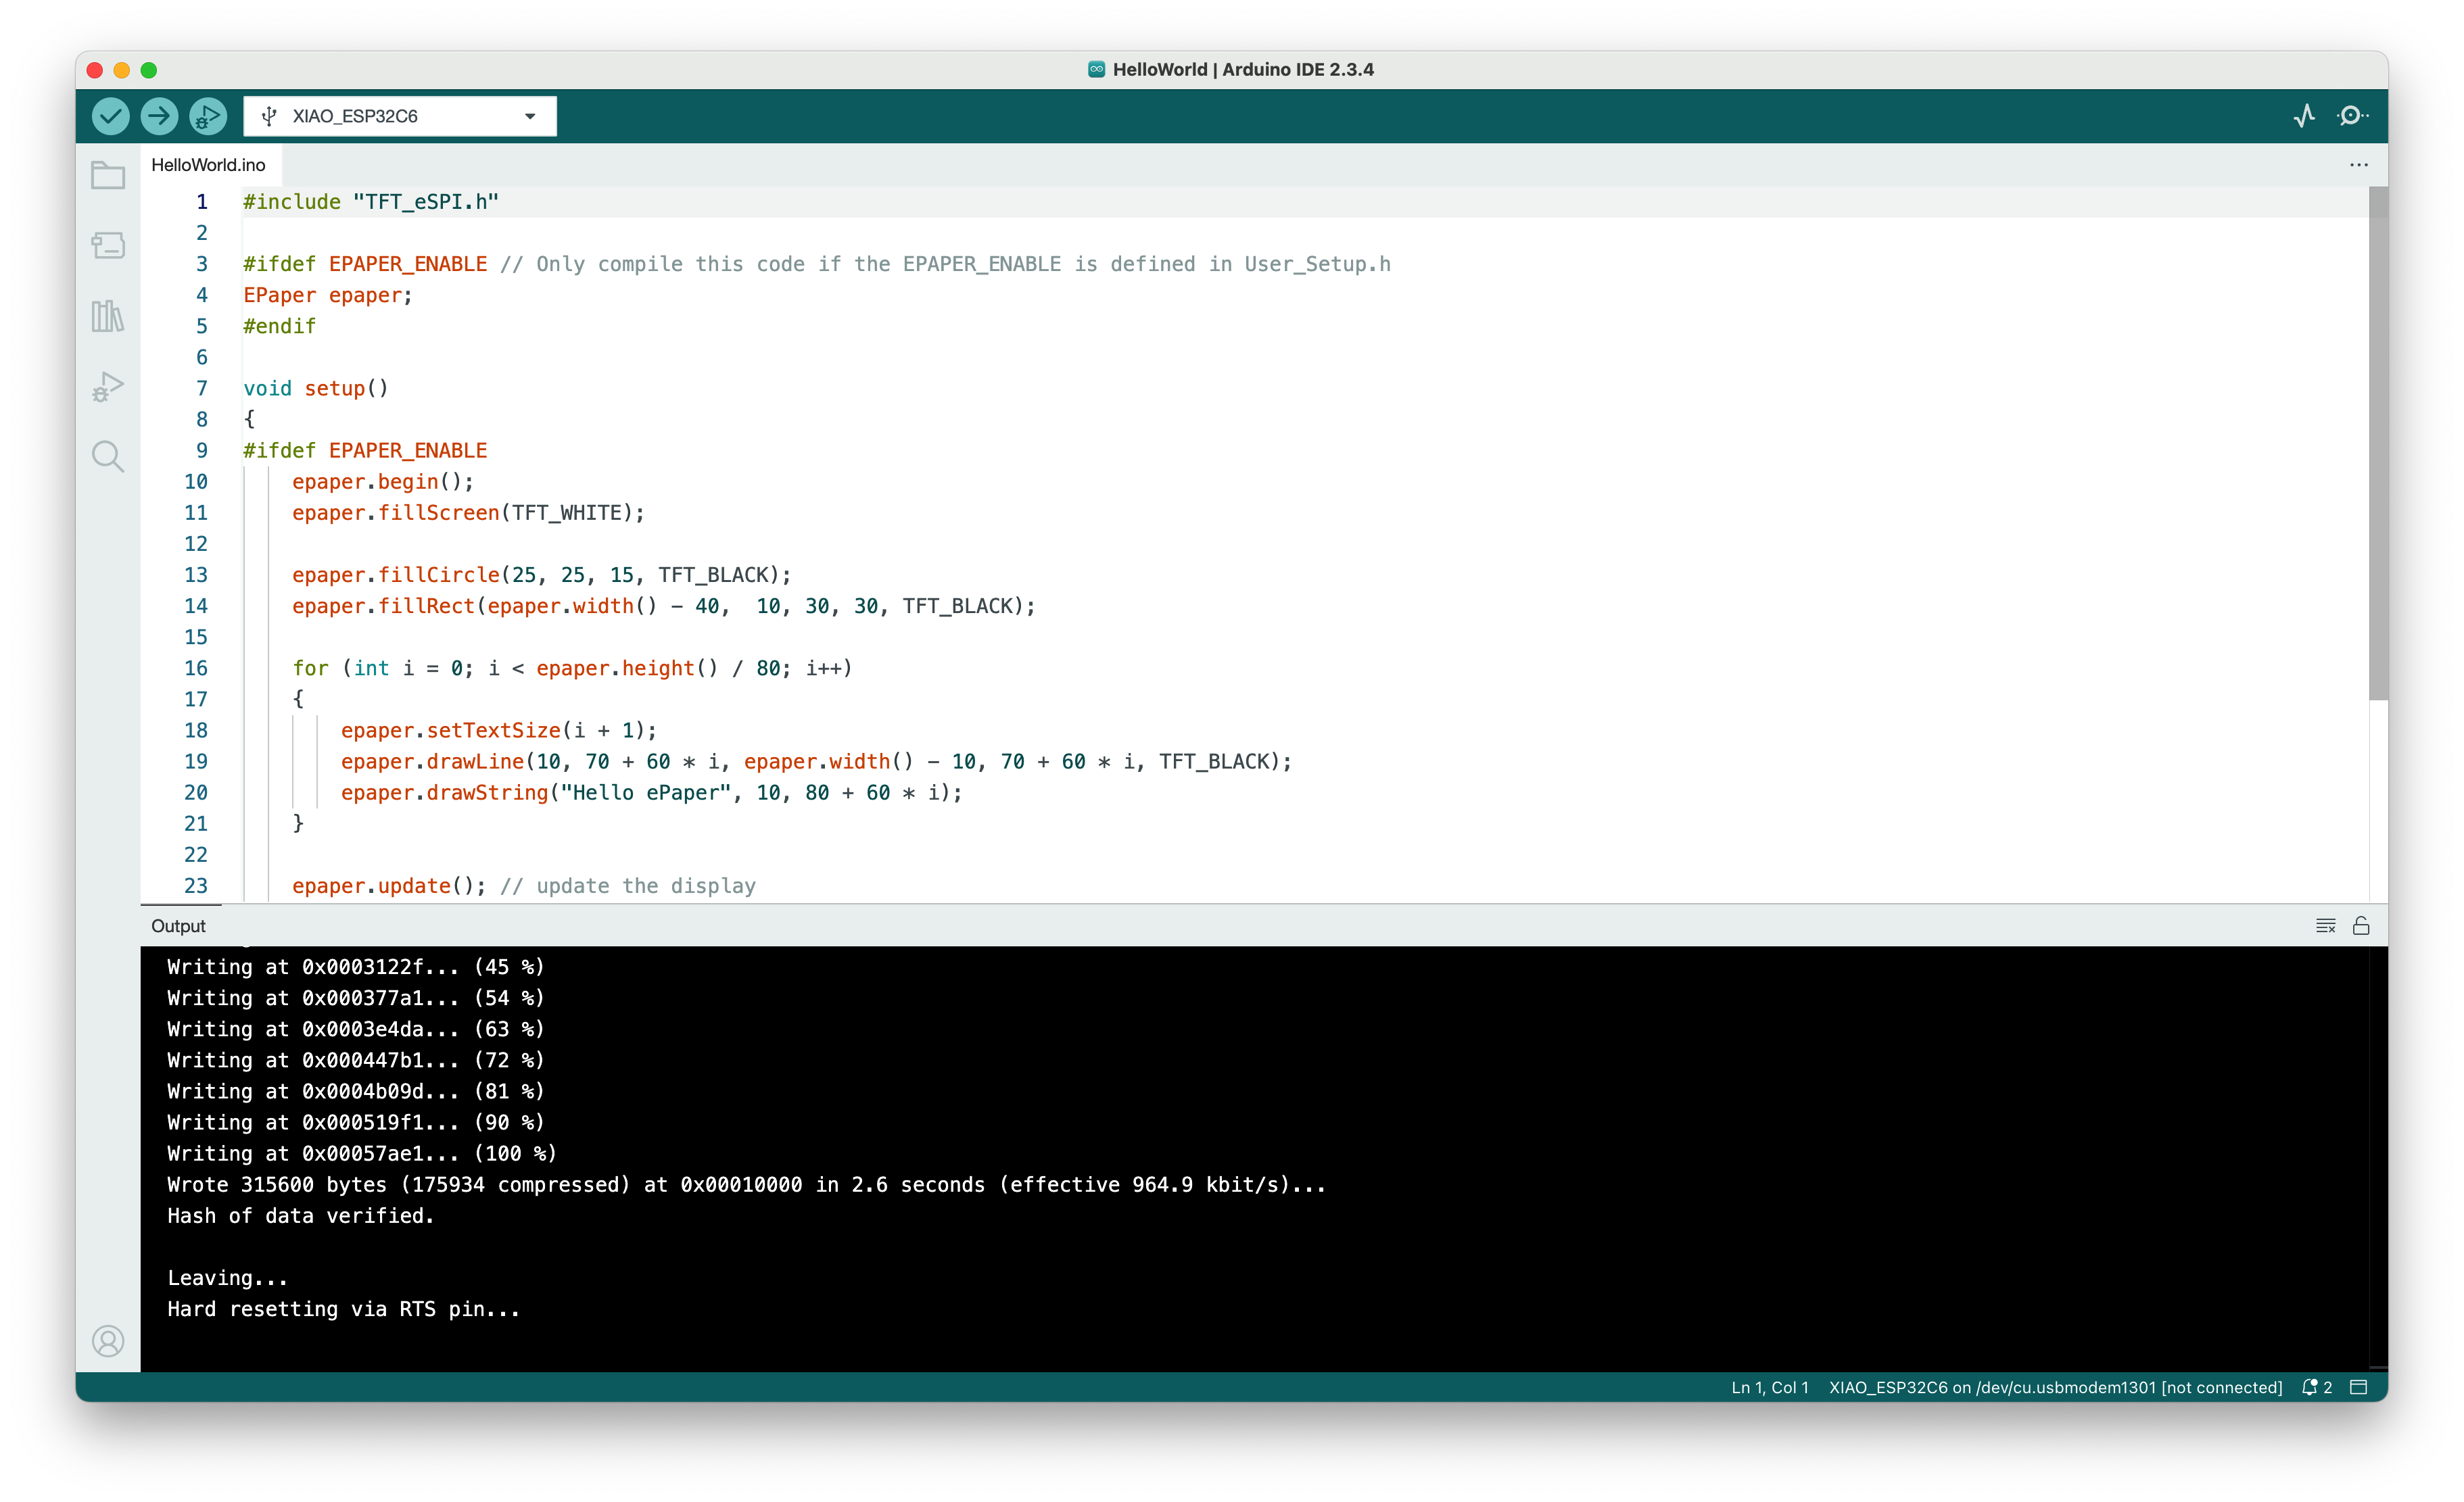Click the USB icon in board selector
Viewport: 2464px width, 1502px height.
coord(269,116)
